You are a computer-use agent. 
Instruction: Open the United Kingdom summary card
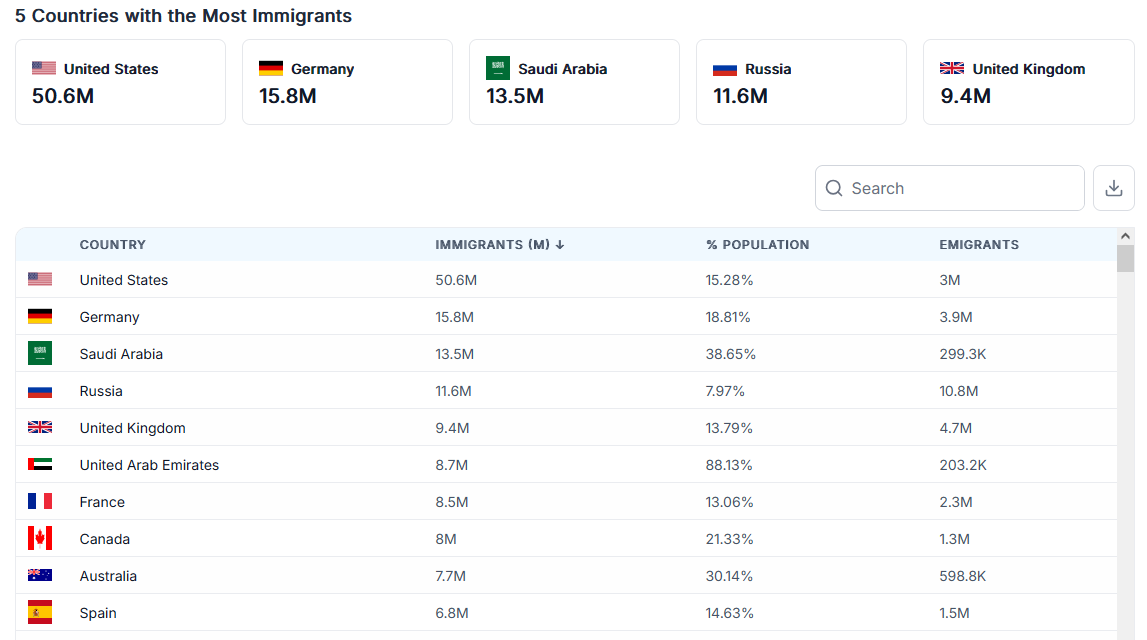[1028, 82]
